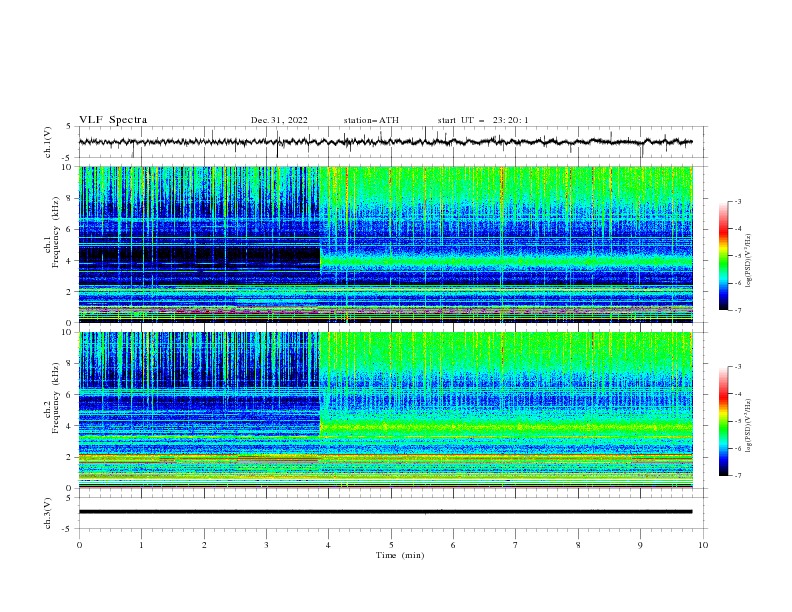
Task: Click the '8' tick on the time axis
Action: (x=578, y=545)
